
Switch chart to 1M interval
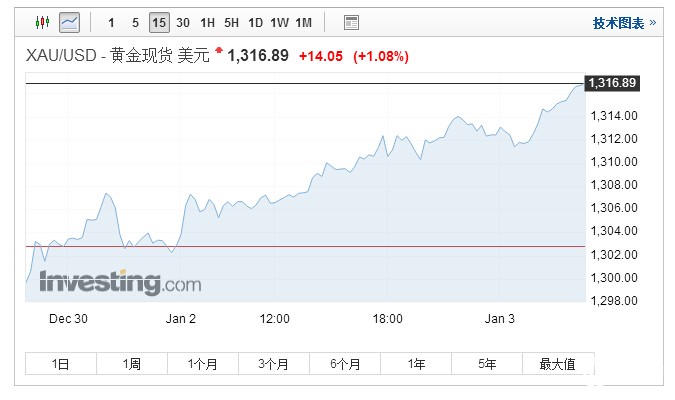click(x=304, y=22)
